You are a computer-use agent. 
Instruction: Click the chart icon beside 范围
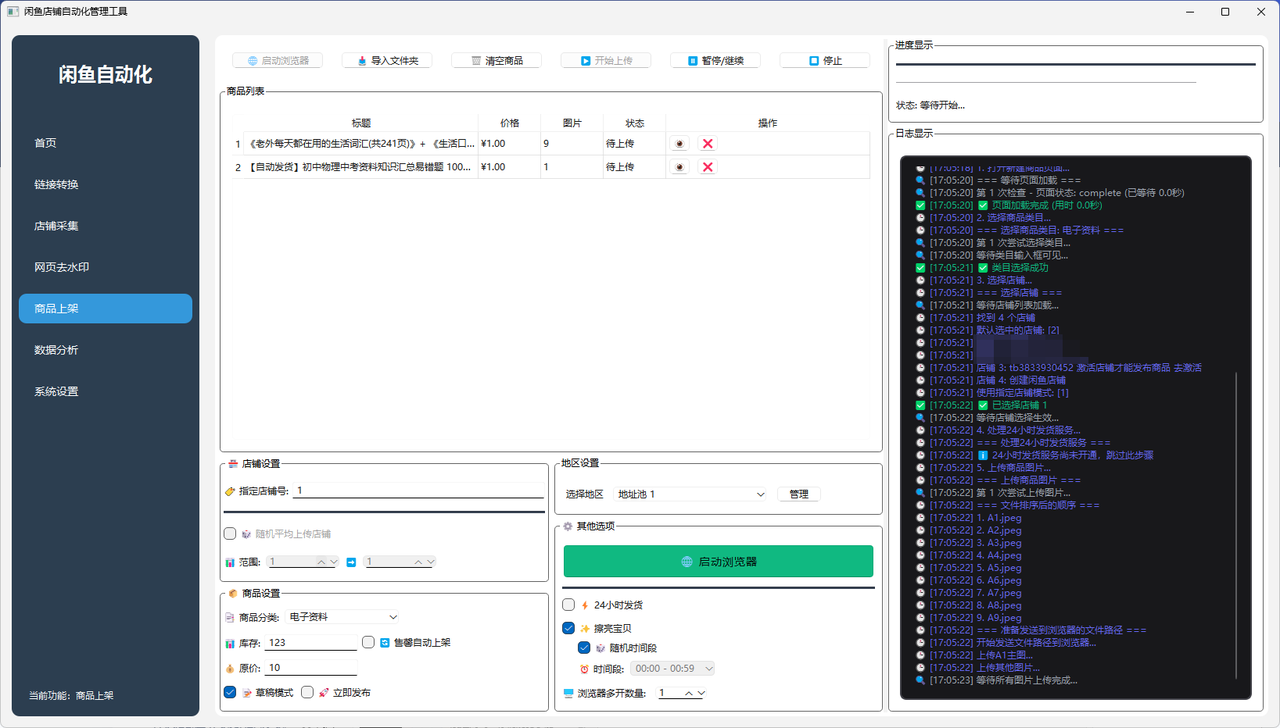coord(230,562)
